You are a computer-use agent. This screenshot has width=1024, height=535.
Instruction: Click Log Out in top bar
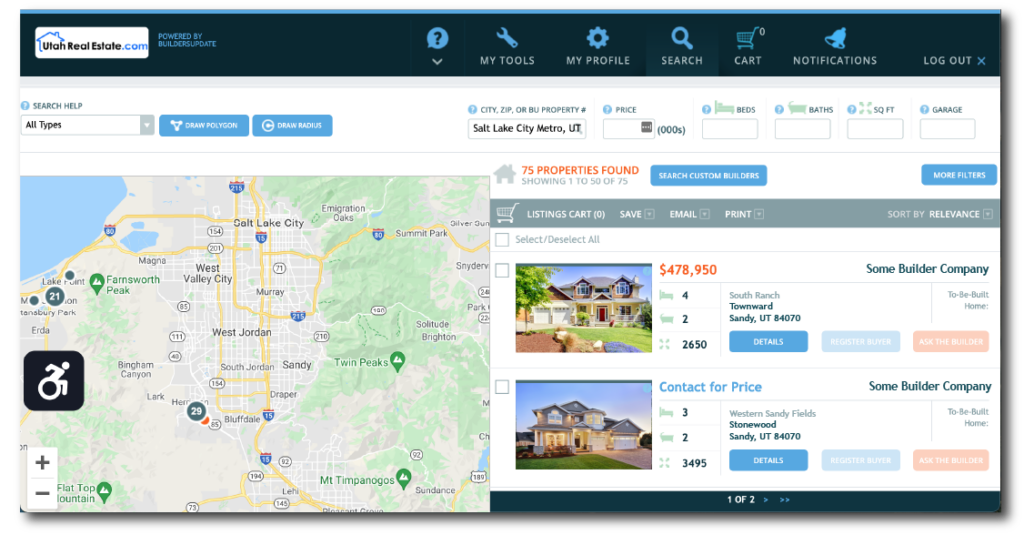(x=954, y=61)
